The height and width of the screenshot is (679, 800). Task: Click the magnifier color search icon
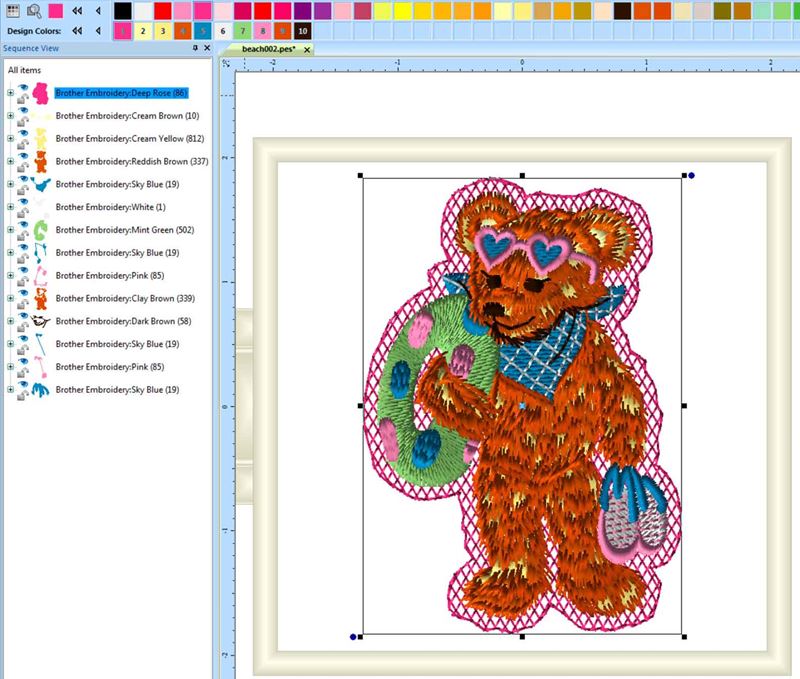point(34,10)
